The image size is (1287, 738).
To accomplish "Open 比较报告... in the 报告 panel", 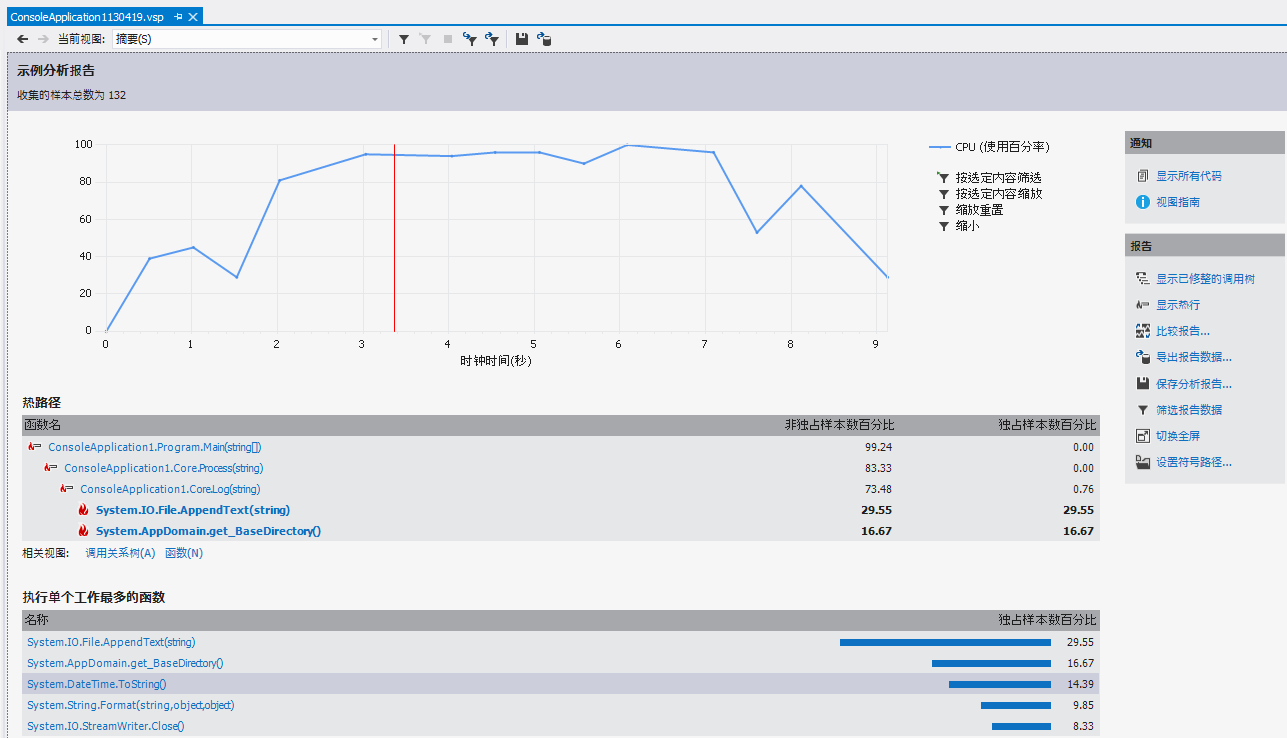I will (1182, 331).
